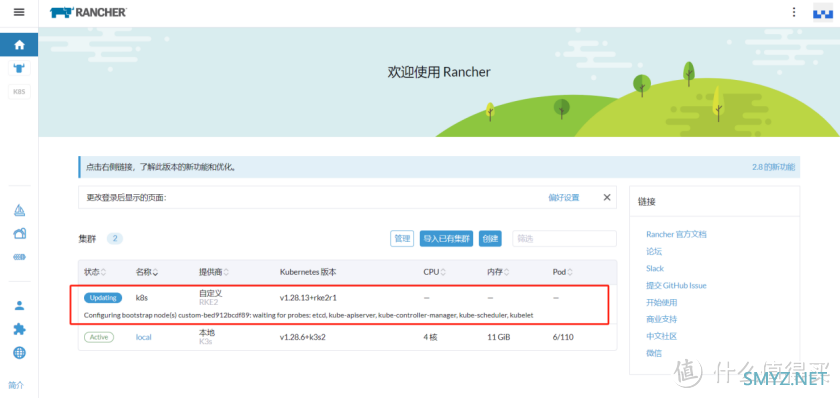Viewport: 840px width, 398px height.
Task: Select the v1.28.6+k3s2 version text
Action: 303,337
